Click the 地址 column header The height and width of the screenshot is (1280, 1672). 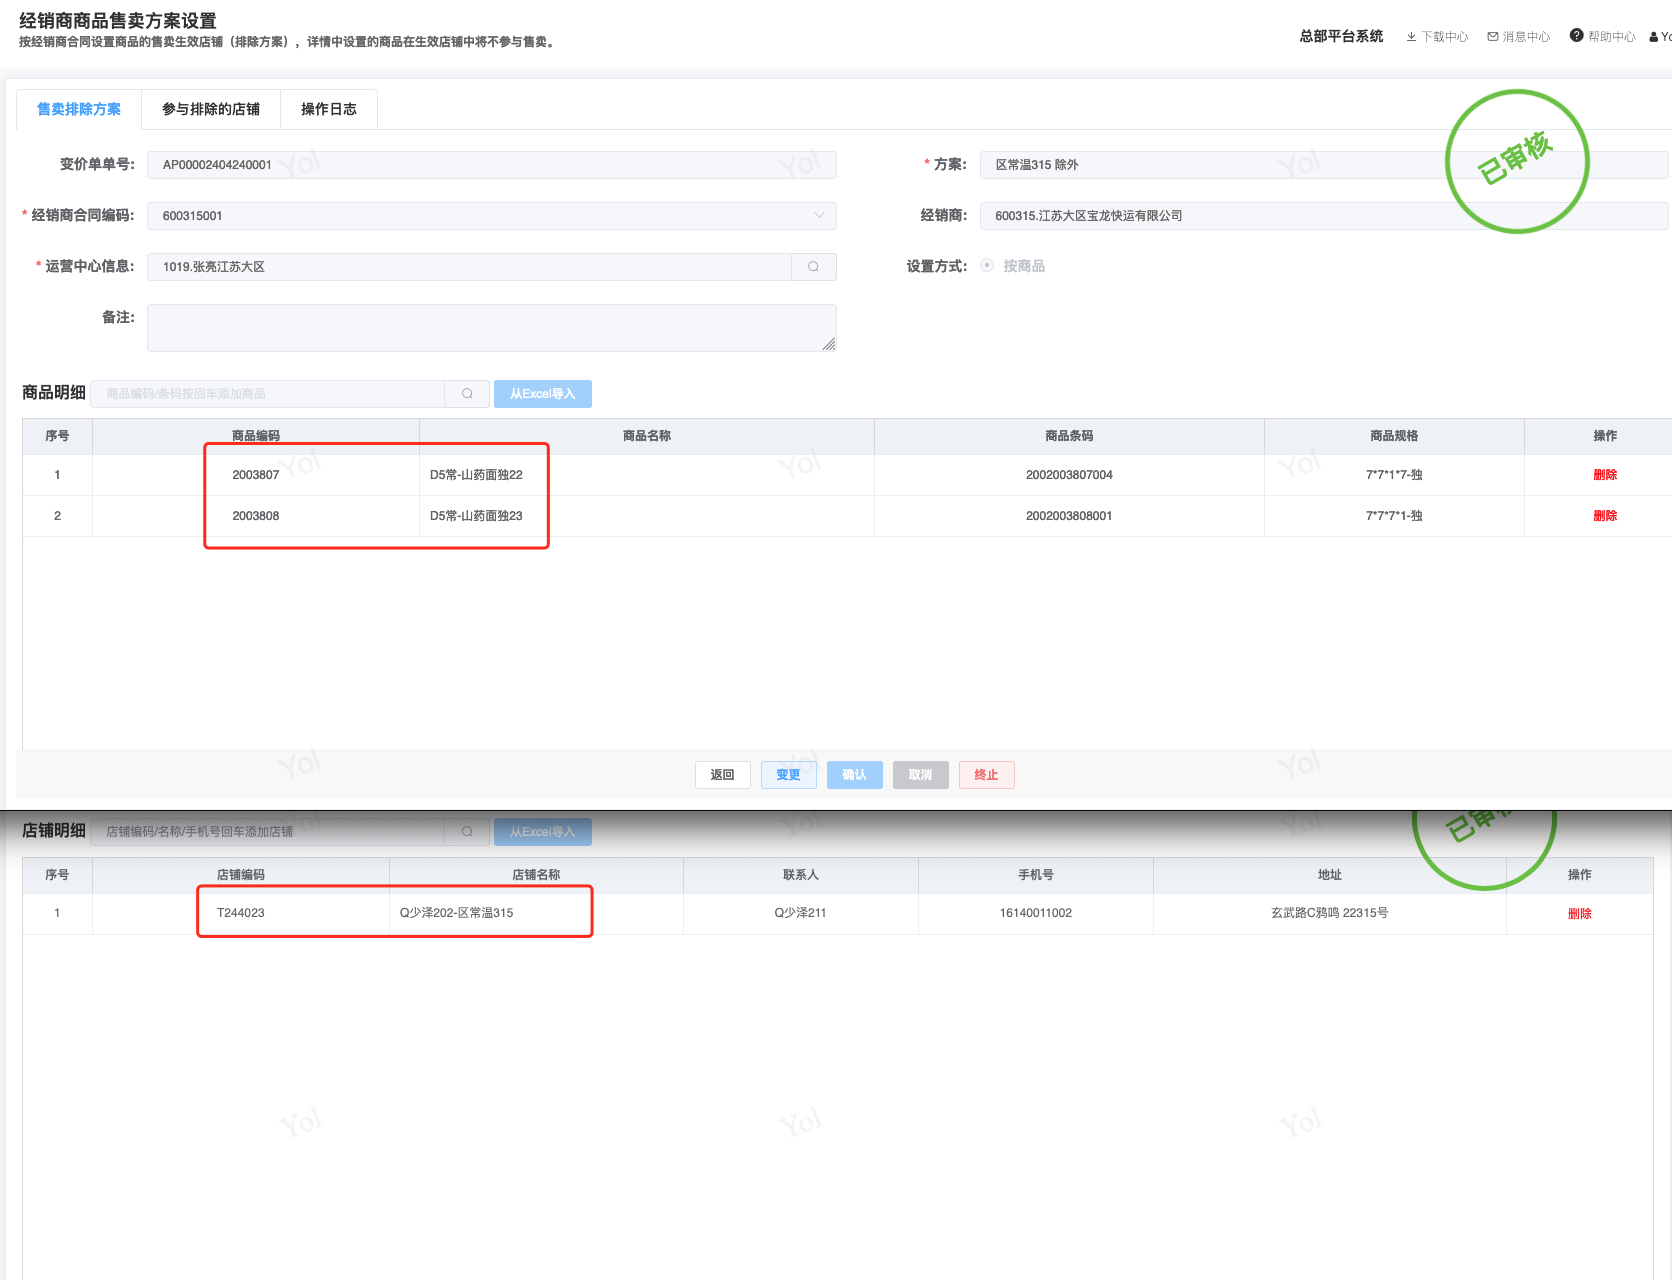pyautogui.click(x=1329, y=875)
